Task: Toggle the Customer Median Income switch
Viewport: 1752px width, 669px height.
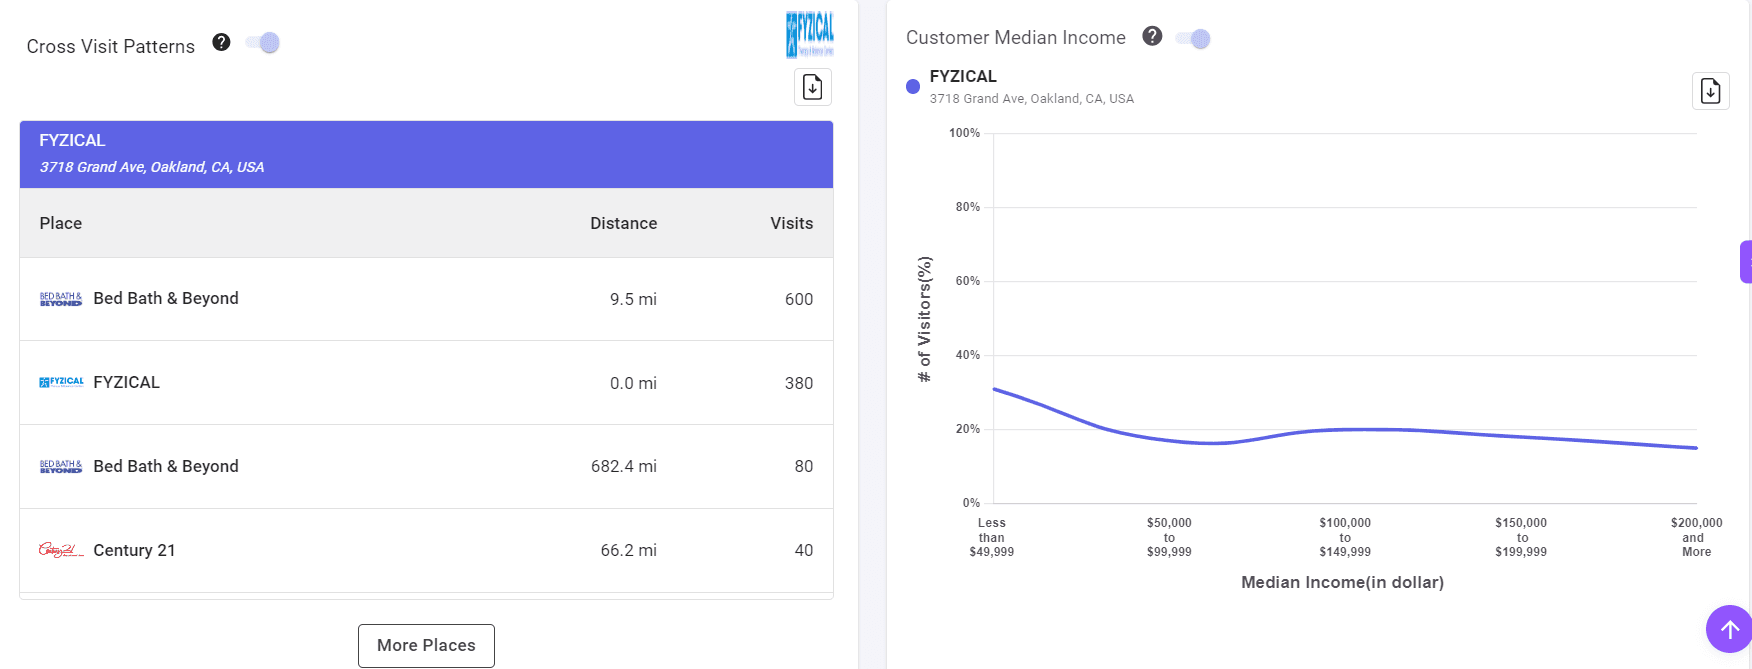Action: (x=1193, y=38)
